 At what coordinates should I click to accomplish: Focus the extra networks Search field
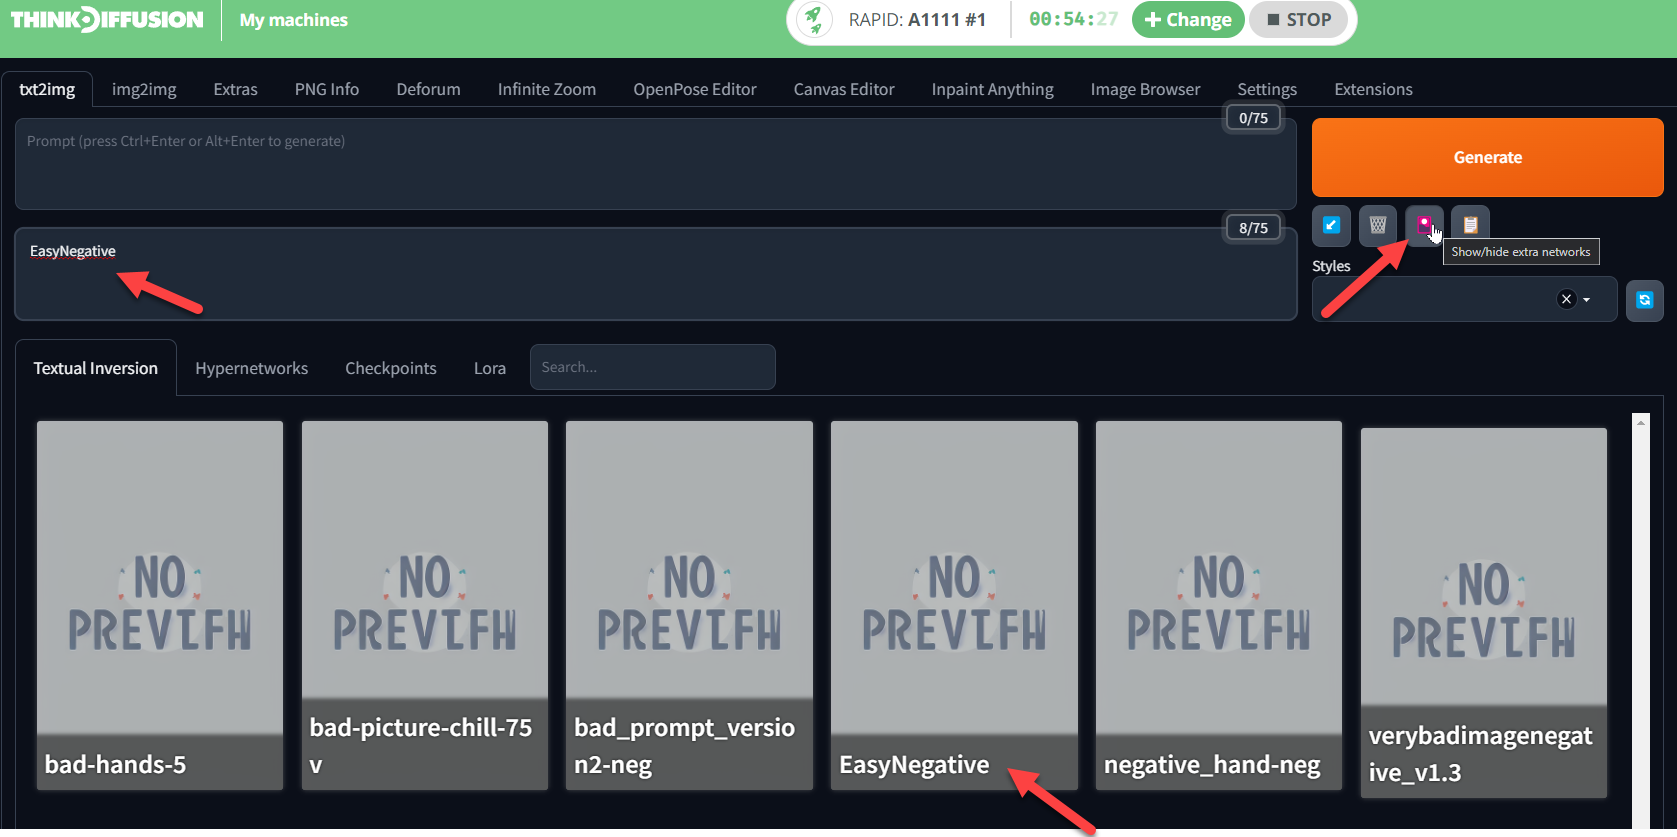pyautogui.click(x=652, y=367)
